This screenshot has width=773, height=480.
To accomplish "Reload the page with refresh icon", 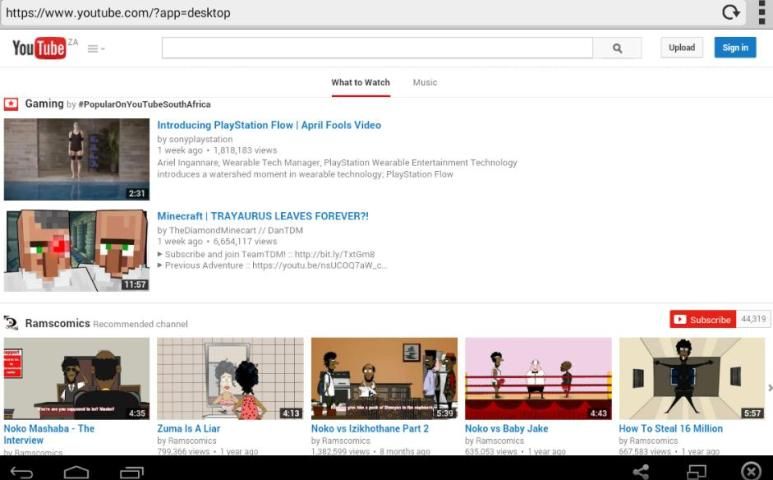I will click(x=731, y=13).
